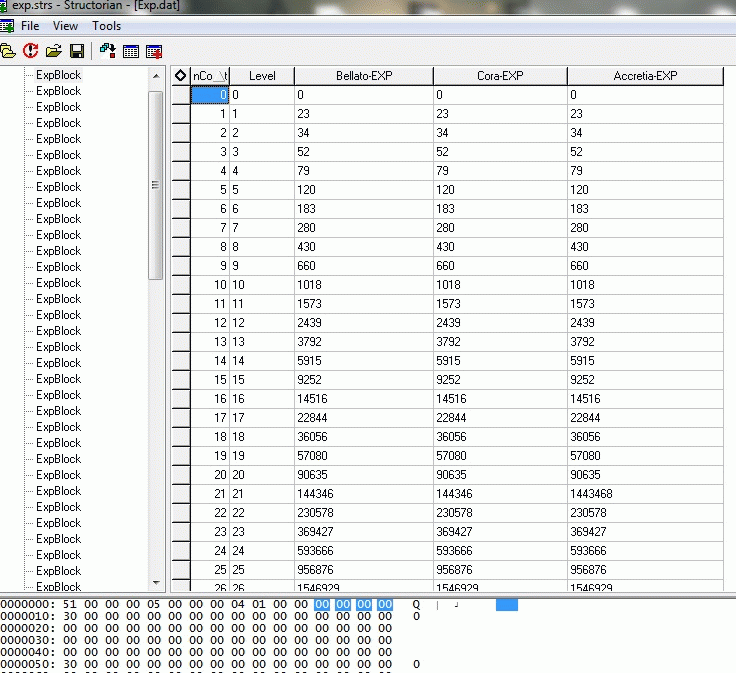This screenshot has width=736, height=673.
Task: Select Accretia-EXP cell with value 660
Action: click(645, 266)
